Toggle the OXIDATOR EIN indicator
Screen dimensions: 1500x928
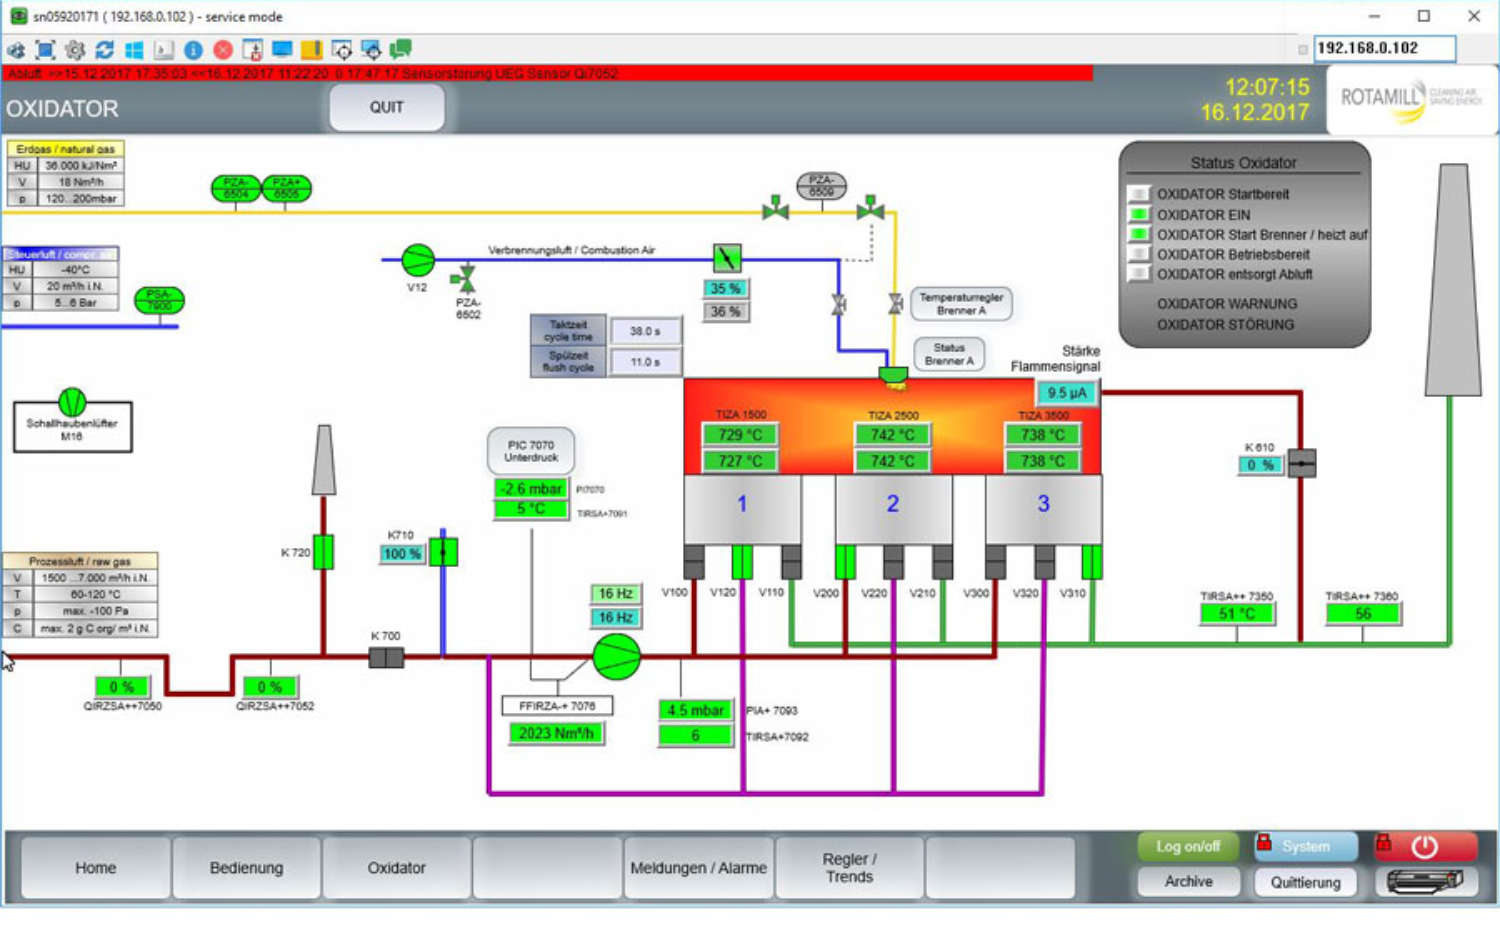click(1138, 214)
